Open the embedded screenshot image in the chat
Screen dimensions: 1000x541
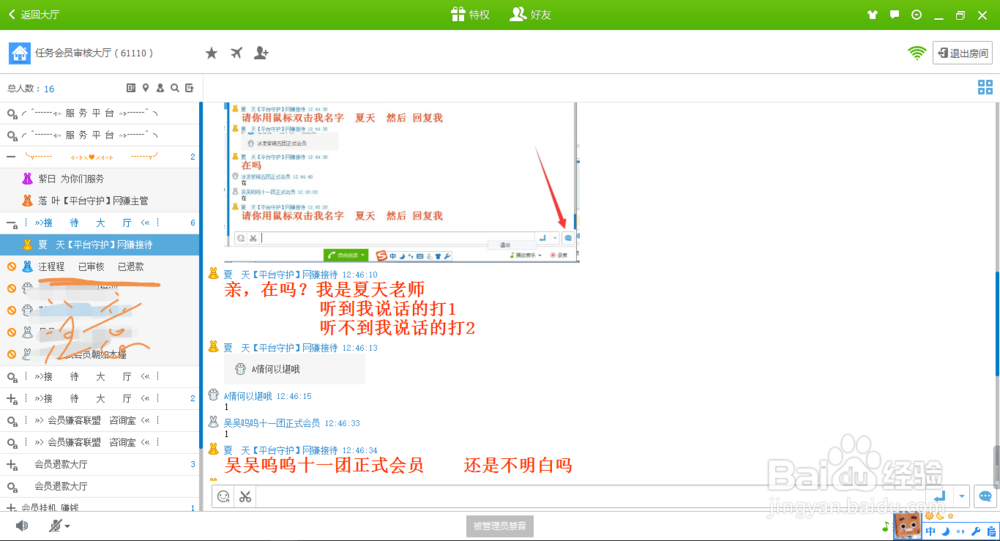coord(402,182)
